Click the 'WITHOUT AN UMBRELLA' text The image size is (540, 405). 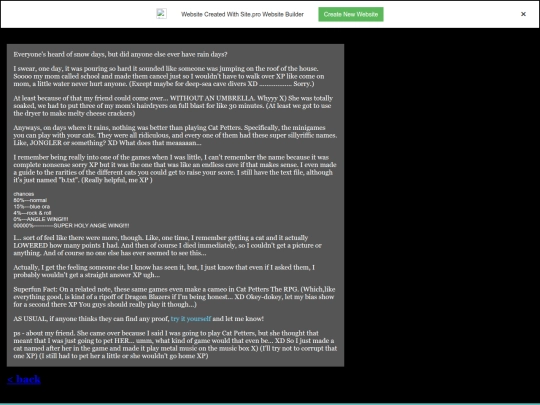pos(212,98)
